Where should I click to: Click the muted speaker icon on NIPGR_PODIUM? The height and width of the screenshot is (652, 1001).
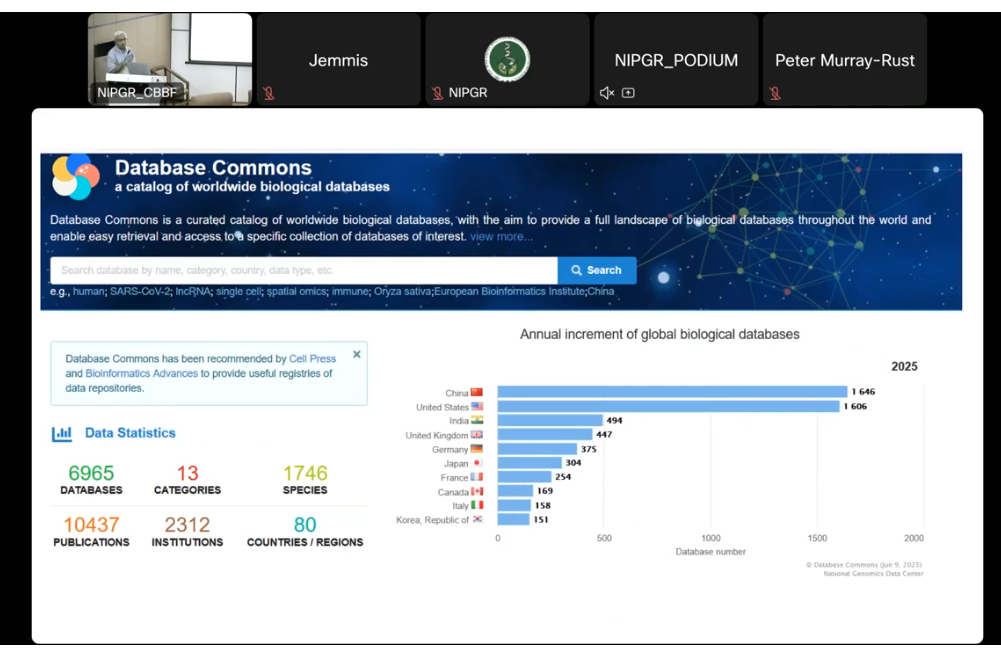[607, 92]
